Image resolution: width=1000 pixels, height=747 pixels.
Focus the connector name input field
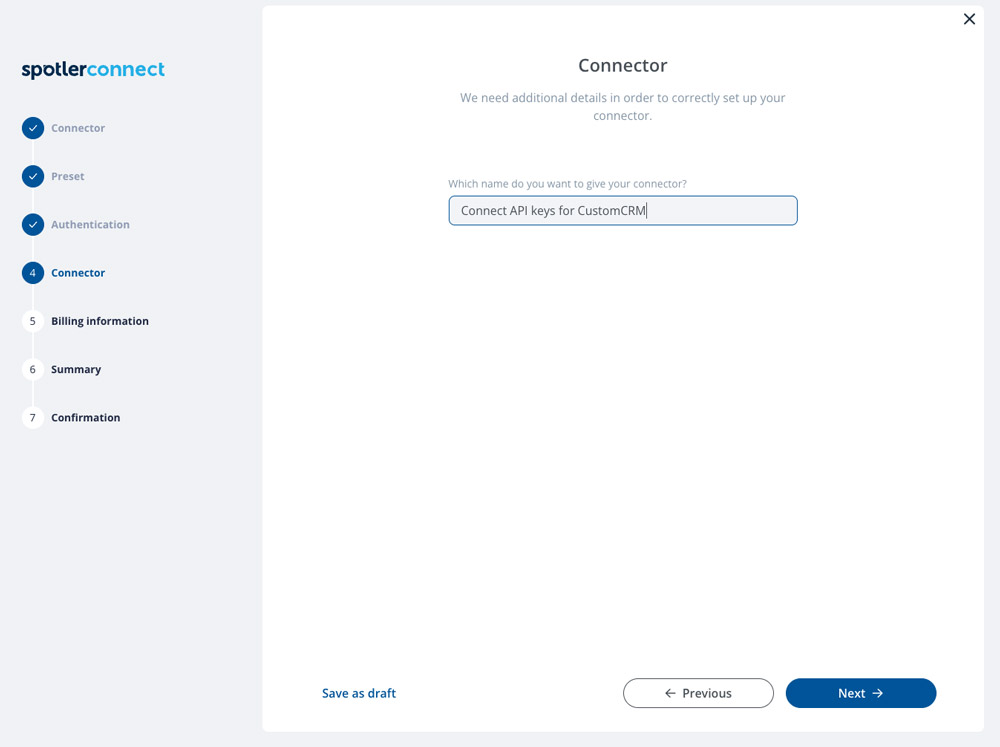click(622, 211)
